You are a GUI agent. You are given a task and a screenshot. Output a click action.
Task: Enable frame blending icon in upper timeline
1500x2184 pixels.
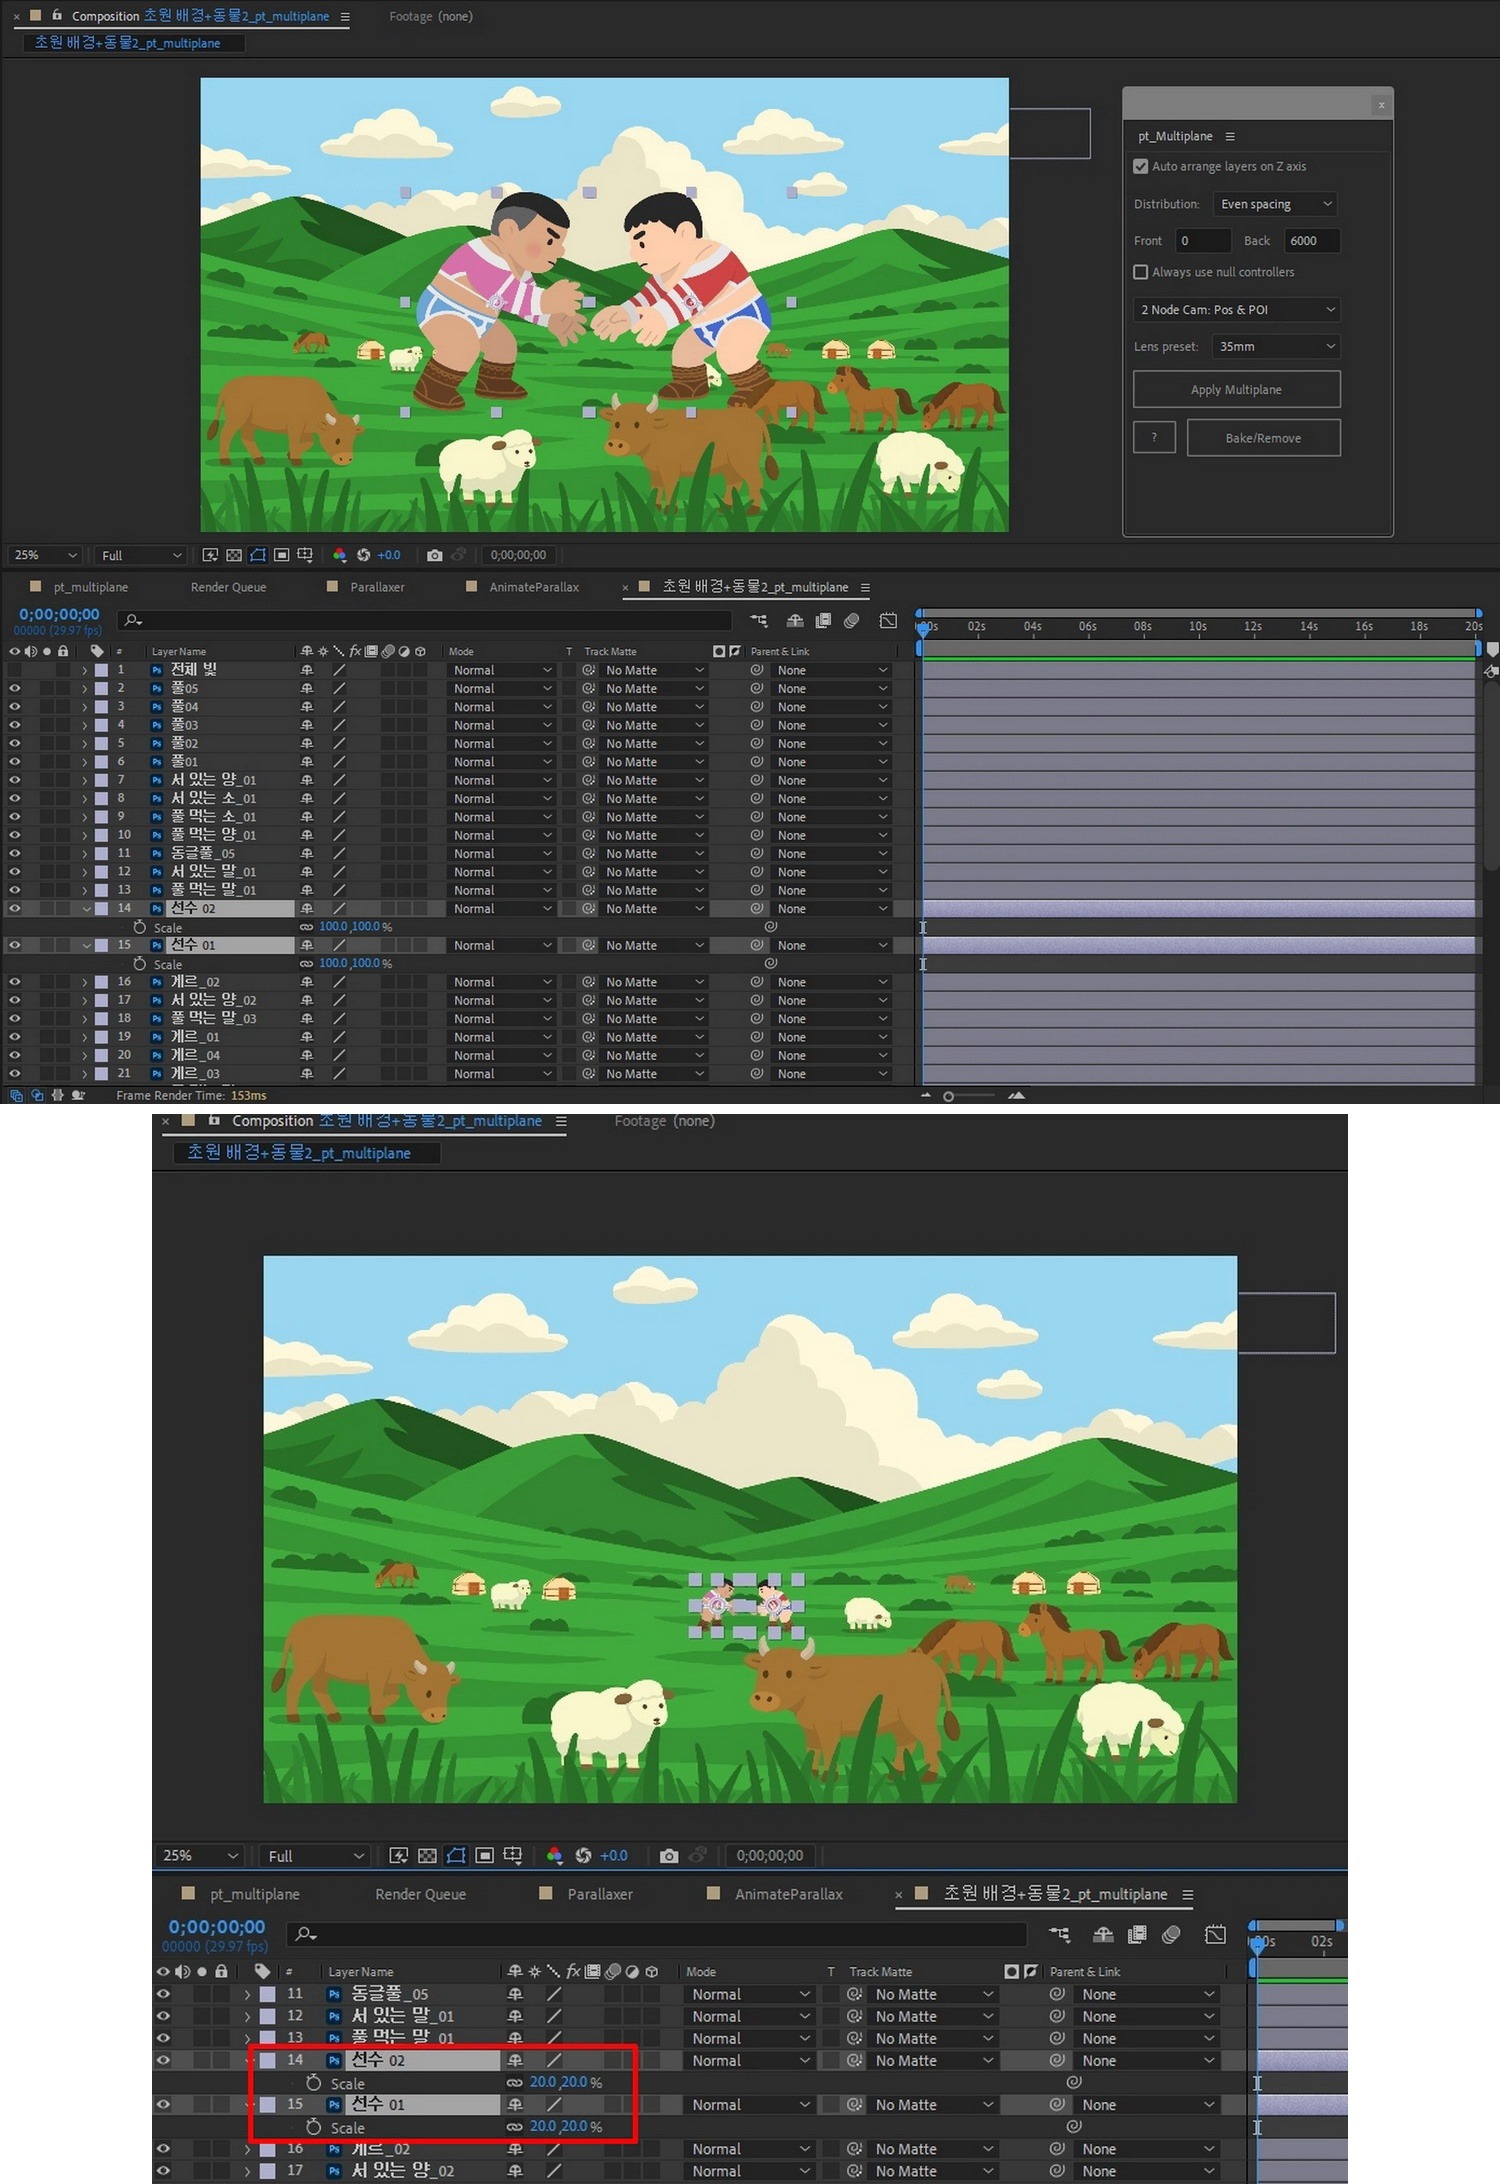(823, 621)
